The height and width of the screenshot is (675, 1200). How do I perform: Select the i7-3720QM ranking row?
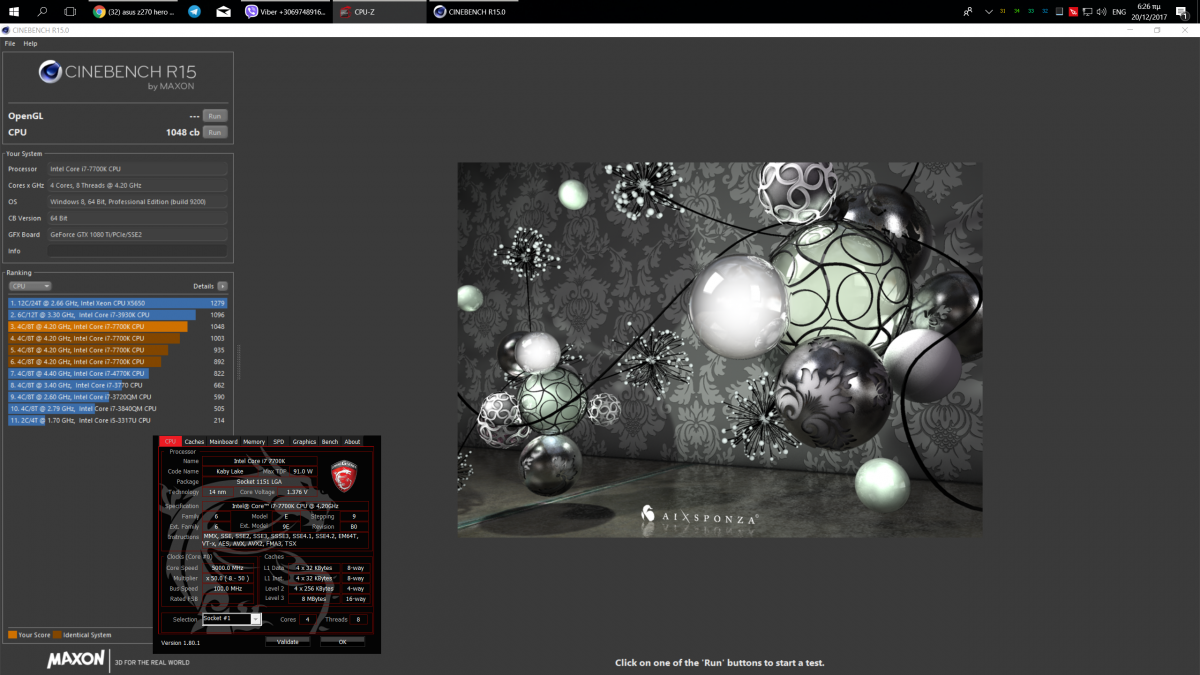pyautogui.click(x=118, y=397)
